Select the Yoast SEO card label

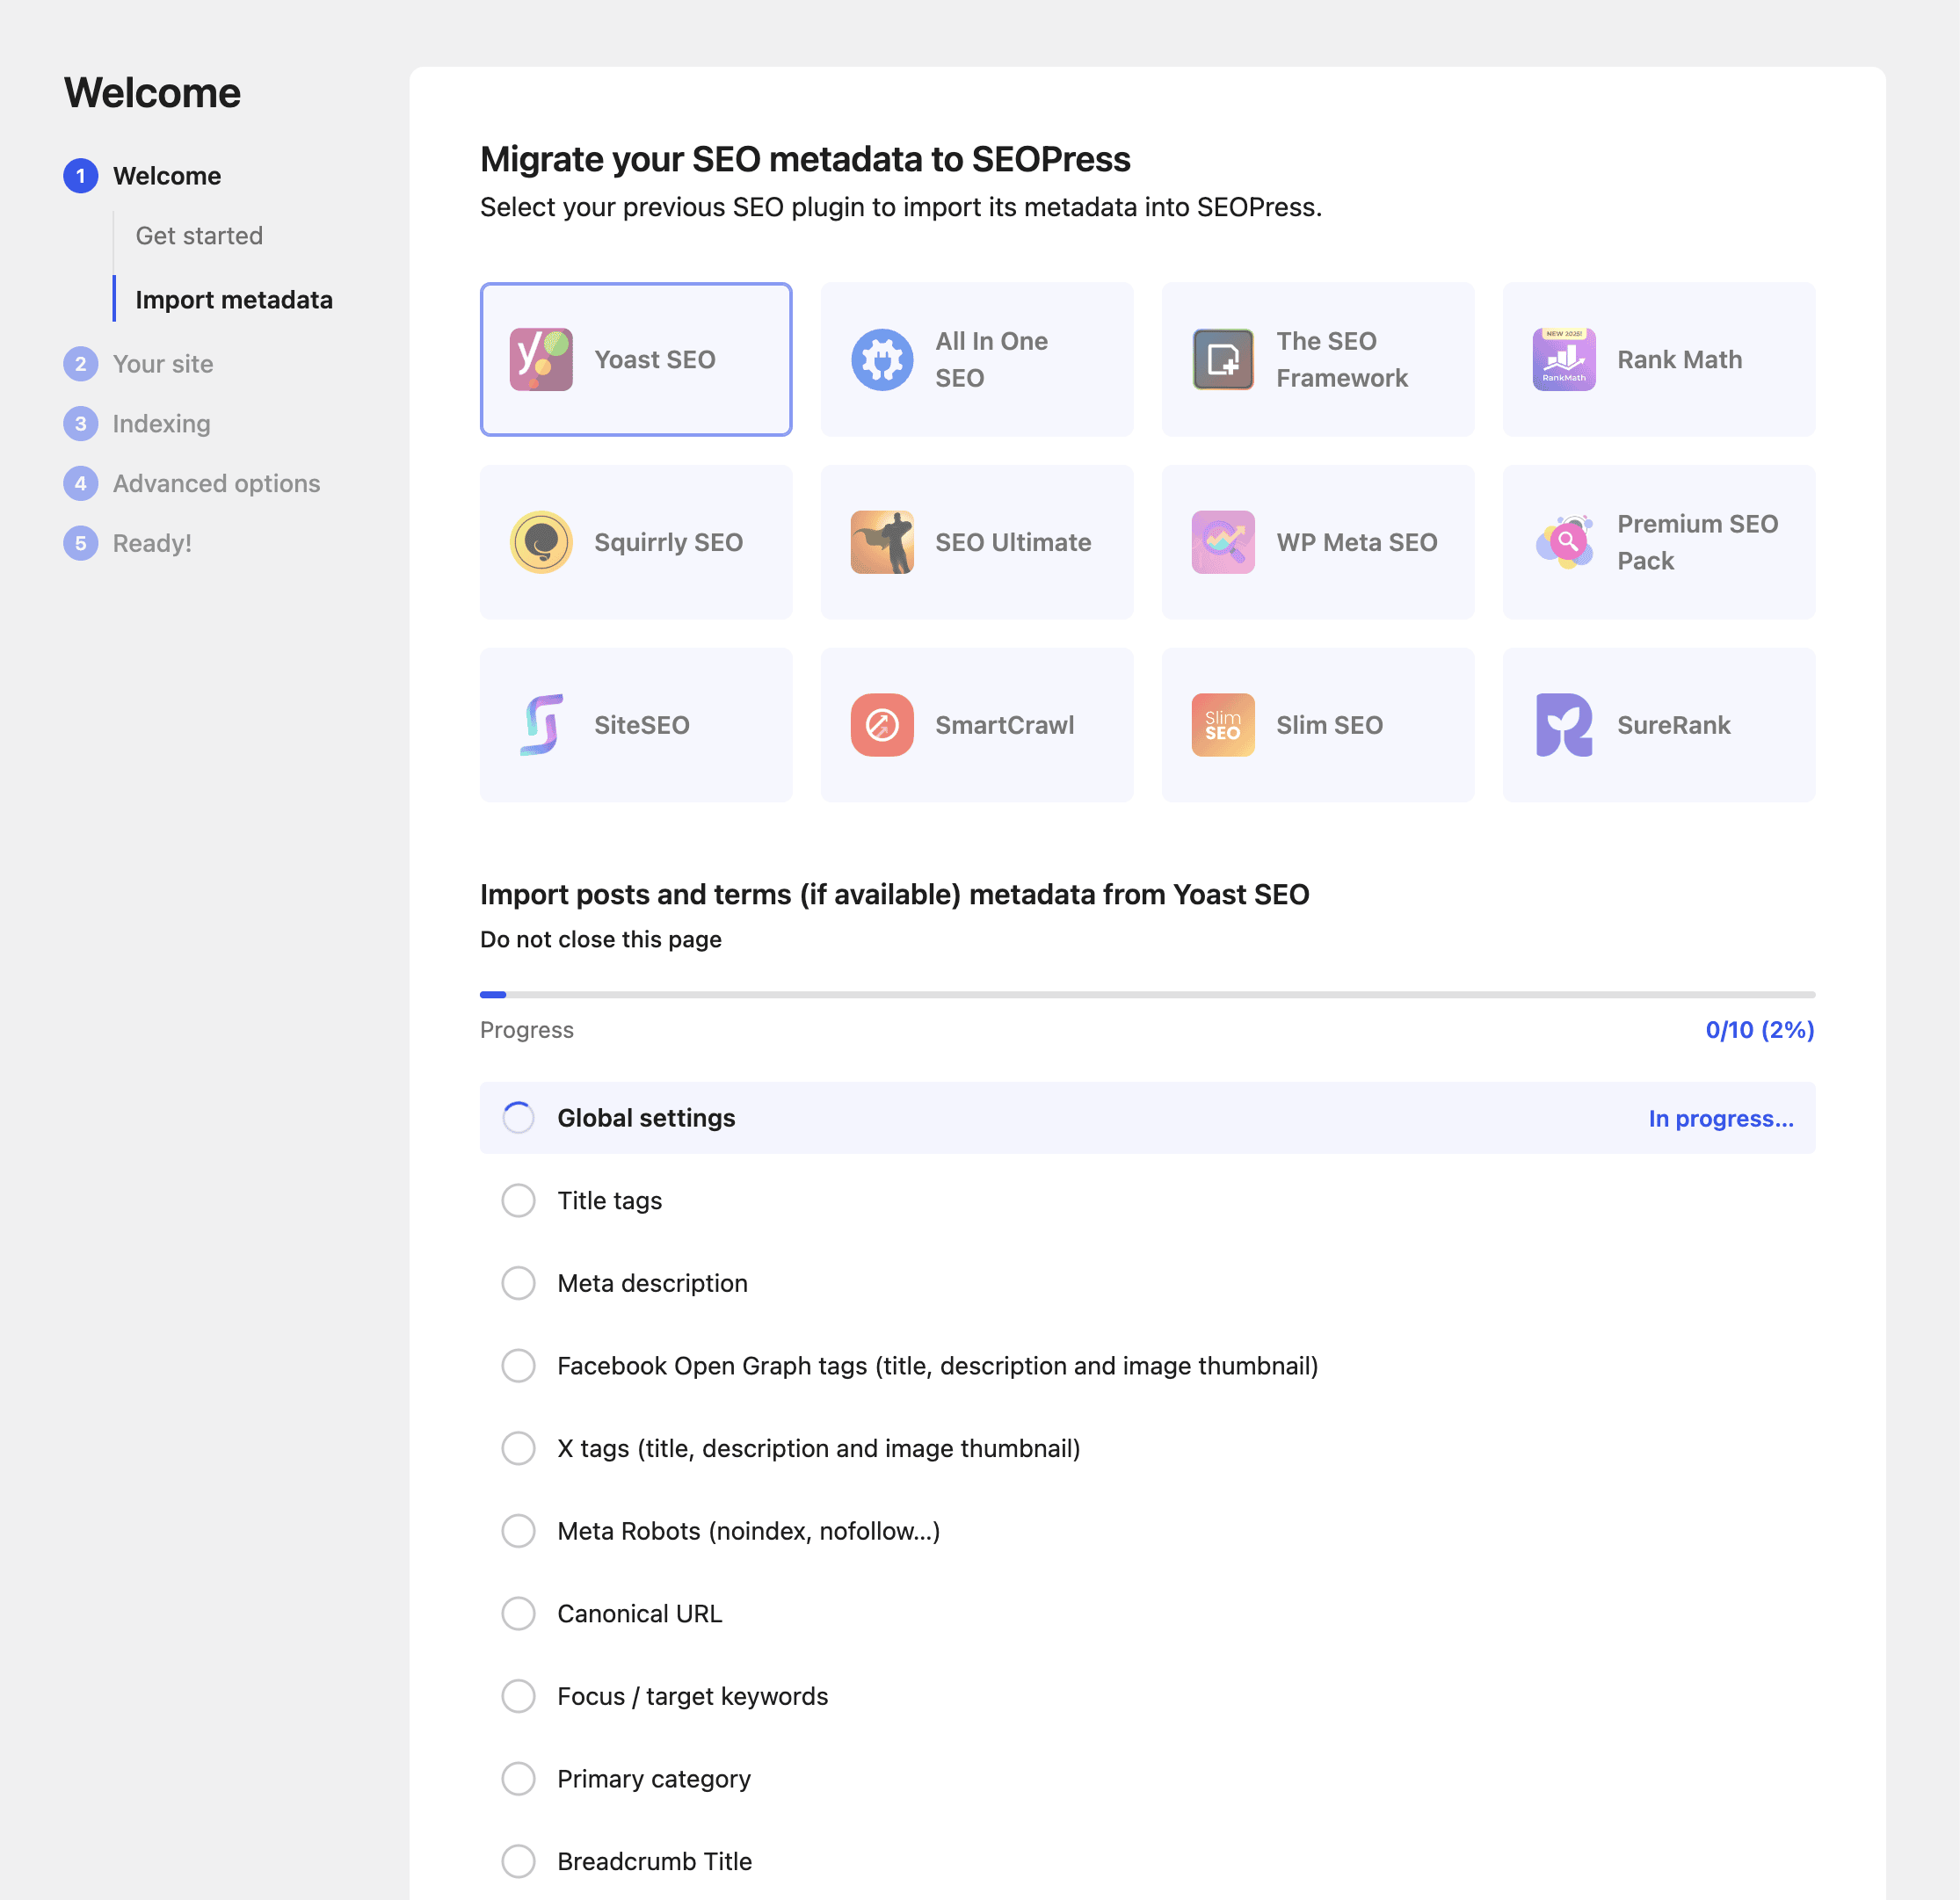pos(655,360)
